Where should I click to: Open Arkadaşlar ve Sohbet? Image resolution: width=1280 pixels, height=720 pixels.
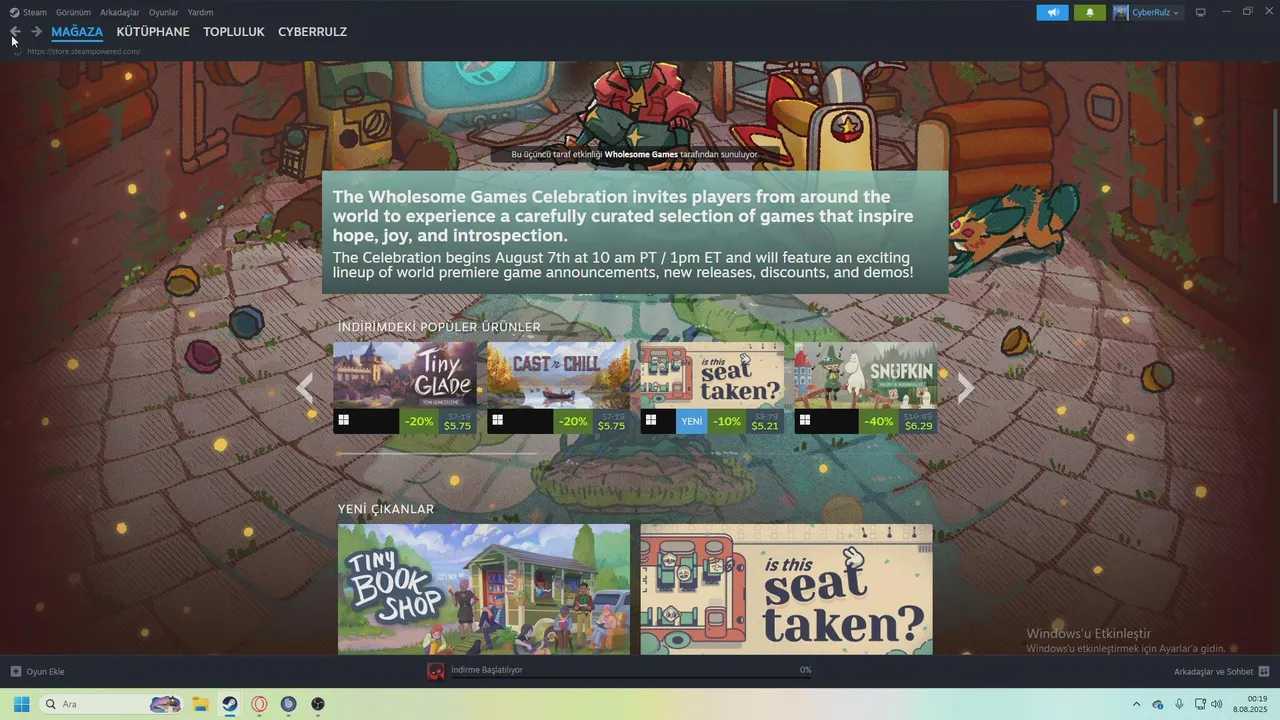click(1222, 671)
